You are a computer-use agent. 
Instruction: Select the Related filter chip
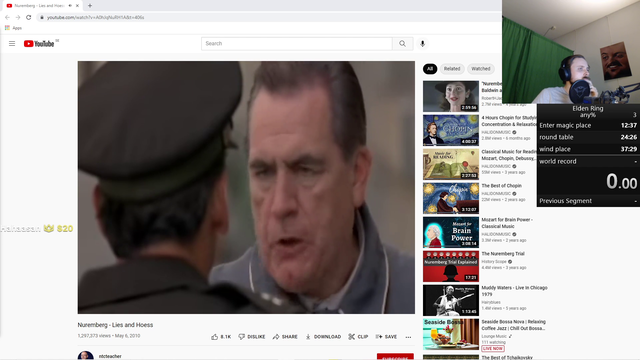[452, 69]
